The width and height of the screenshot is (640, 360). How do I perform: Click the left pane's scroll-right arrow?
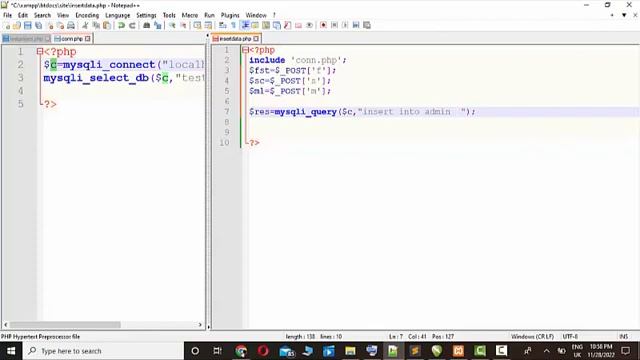[200, 325]
